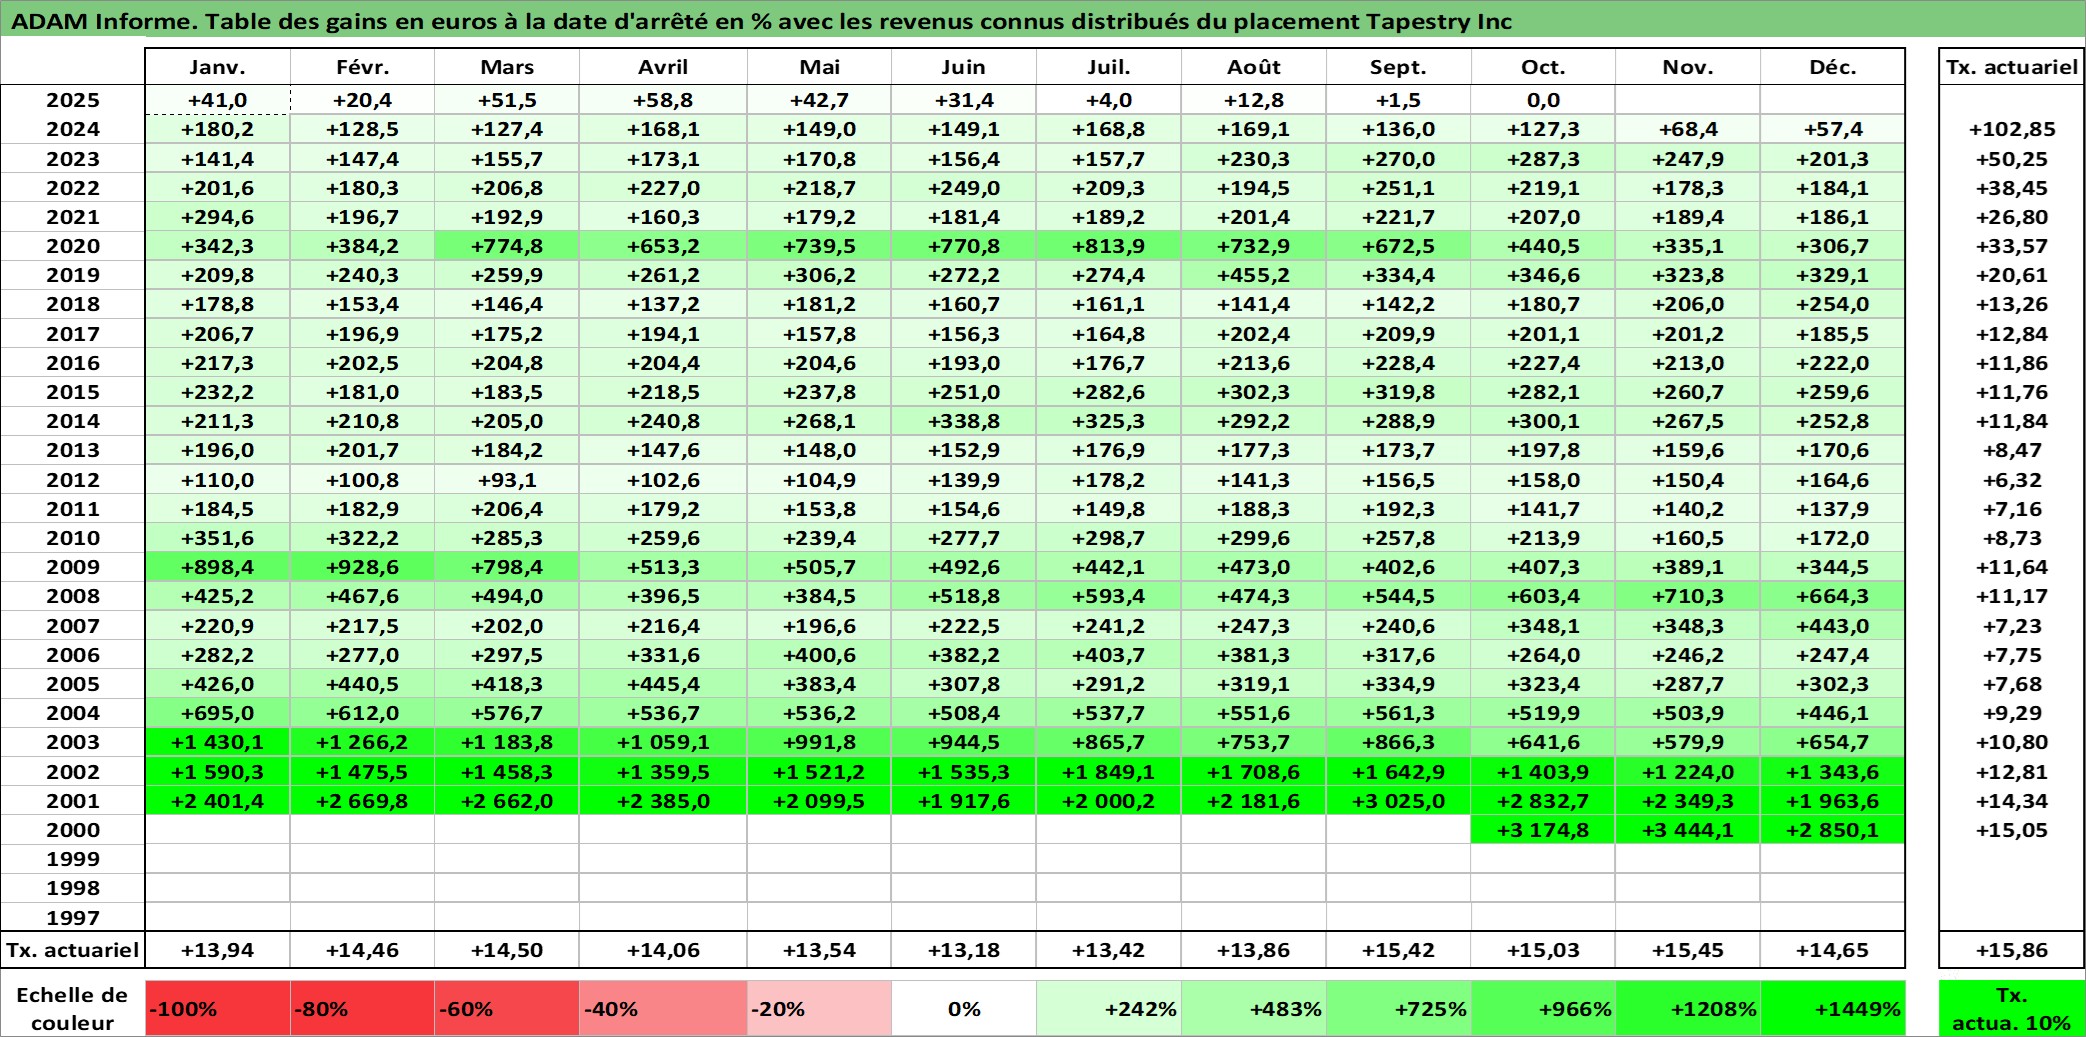
Task: Select the +725% scale swatch
Action: (1399, 1008)
